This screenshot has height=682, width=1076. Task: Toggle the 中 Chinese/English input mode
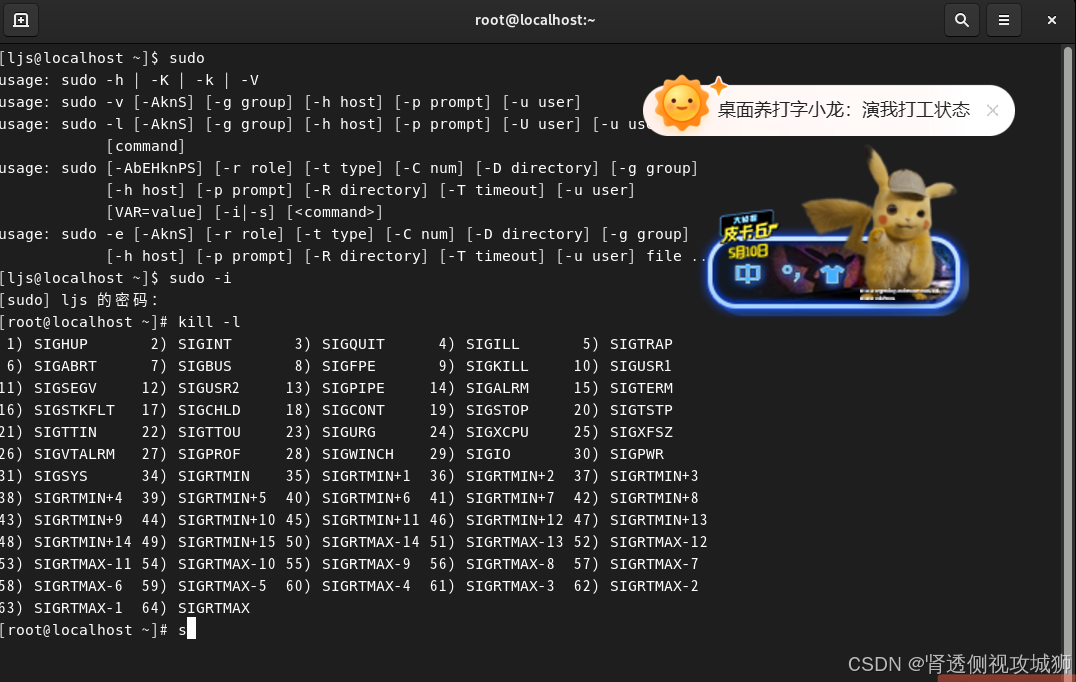tap(747, 274)
